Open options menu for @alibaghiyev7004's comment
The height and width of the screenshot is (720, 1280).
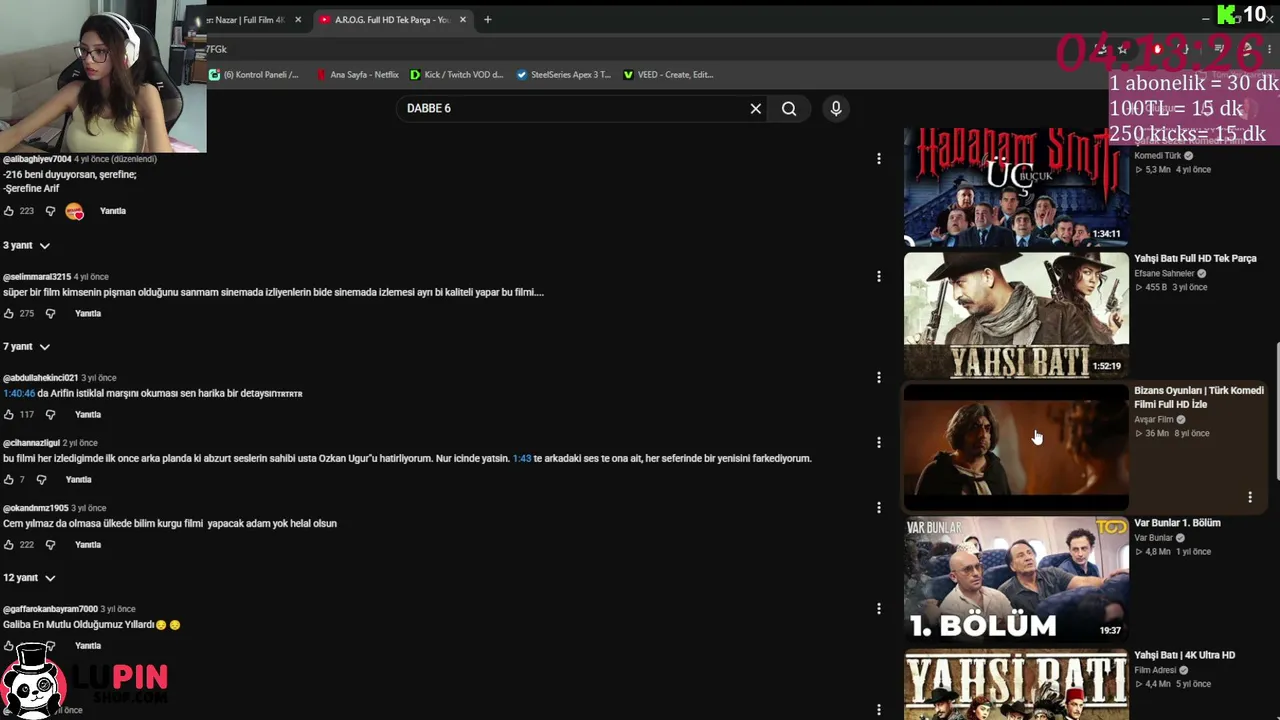[x=879, y=159]
